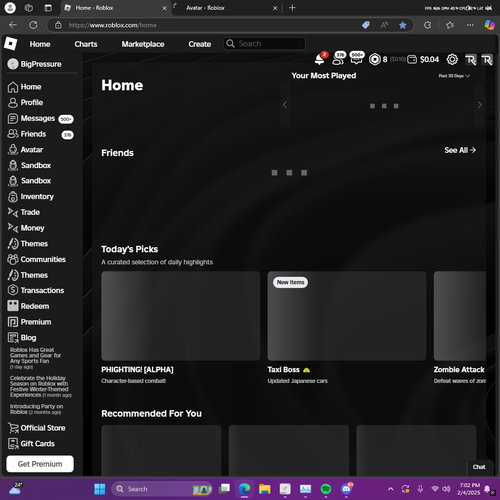The width and height of the screenshot is (500, 500).
Task: Click the Get Premium button
Action: (x=40, y=464)
